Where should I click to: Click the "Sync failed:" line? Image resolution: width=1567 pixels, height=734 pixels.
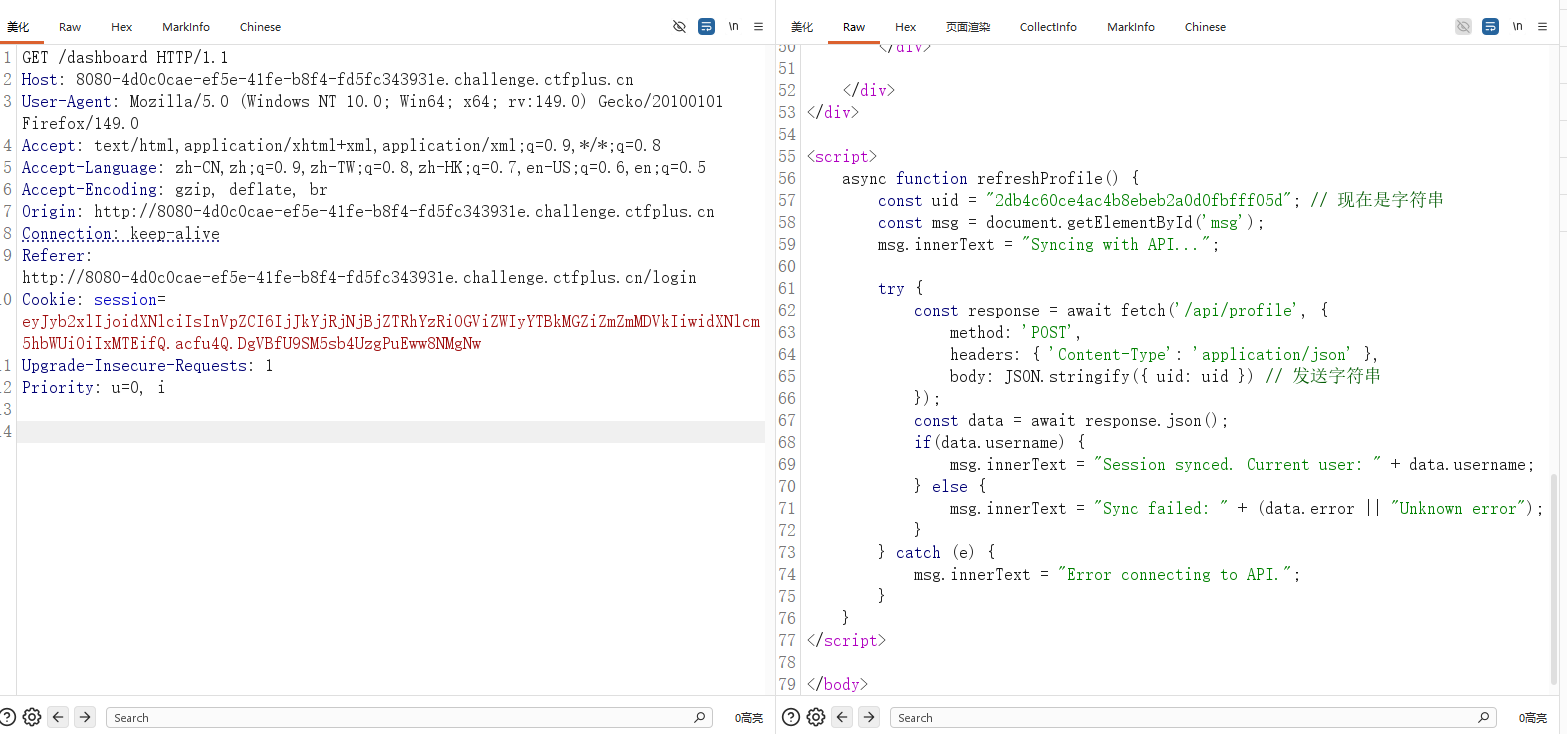[x=1246, y=509]
